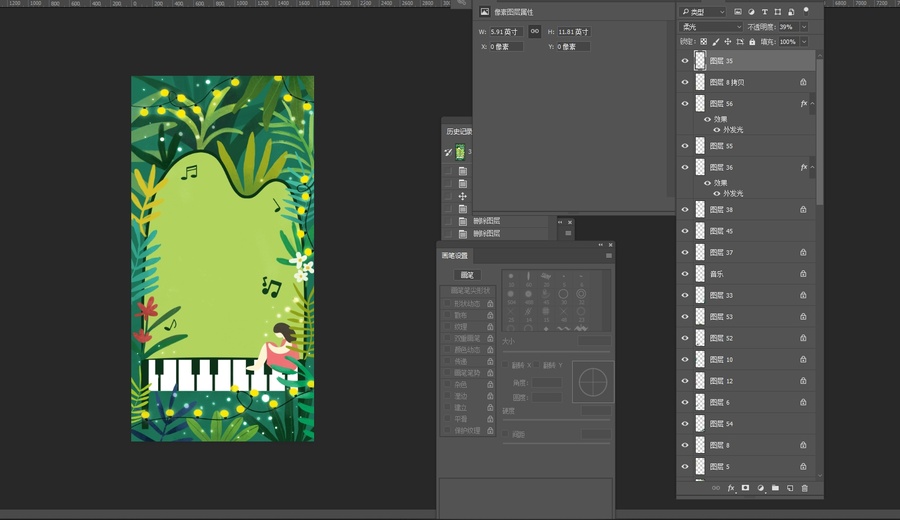Select the 纹理 brush option
Viewport: 900px width, 520px height.
pyautogui.click(x=460, y=327)
